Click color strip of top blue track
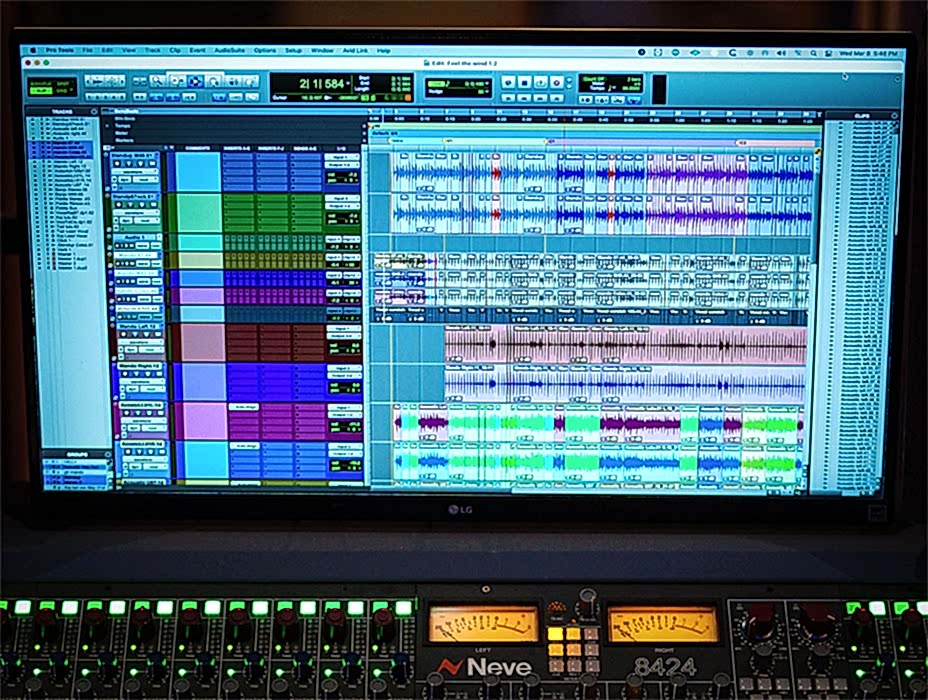 coord(171,171)
